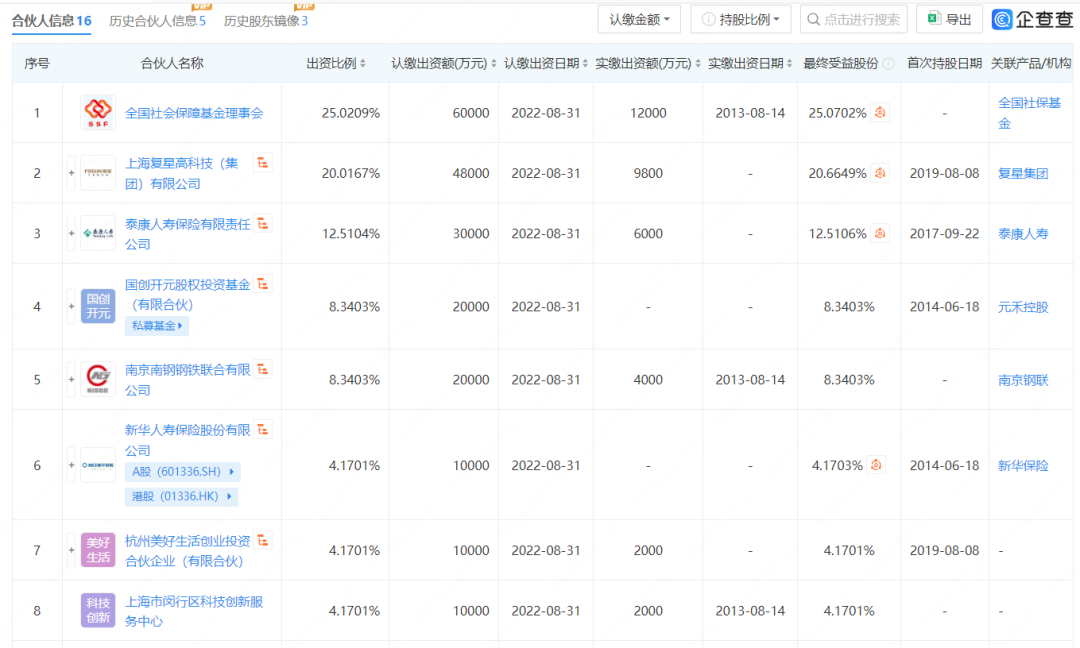Click beneficiary icon next to 25.0702%
Viewport: 1080px width, 648px height.
coord(880,112)
